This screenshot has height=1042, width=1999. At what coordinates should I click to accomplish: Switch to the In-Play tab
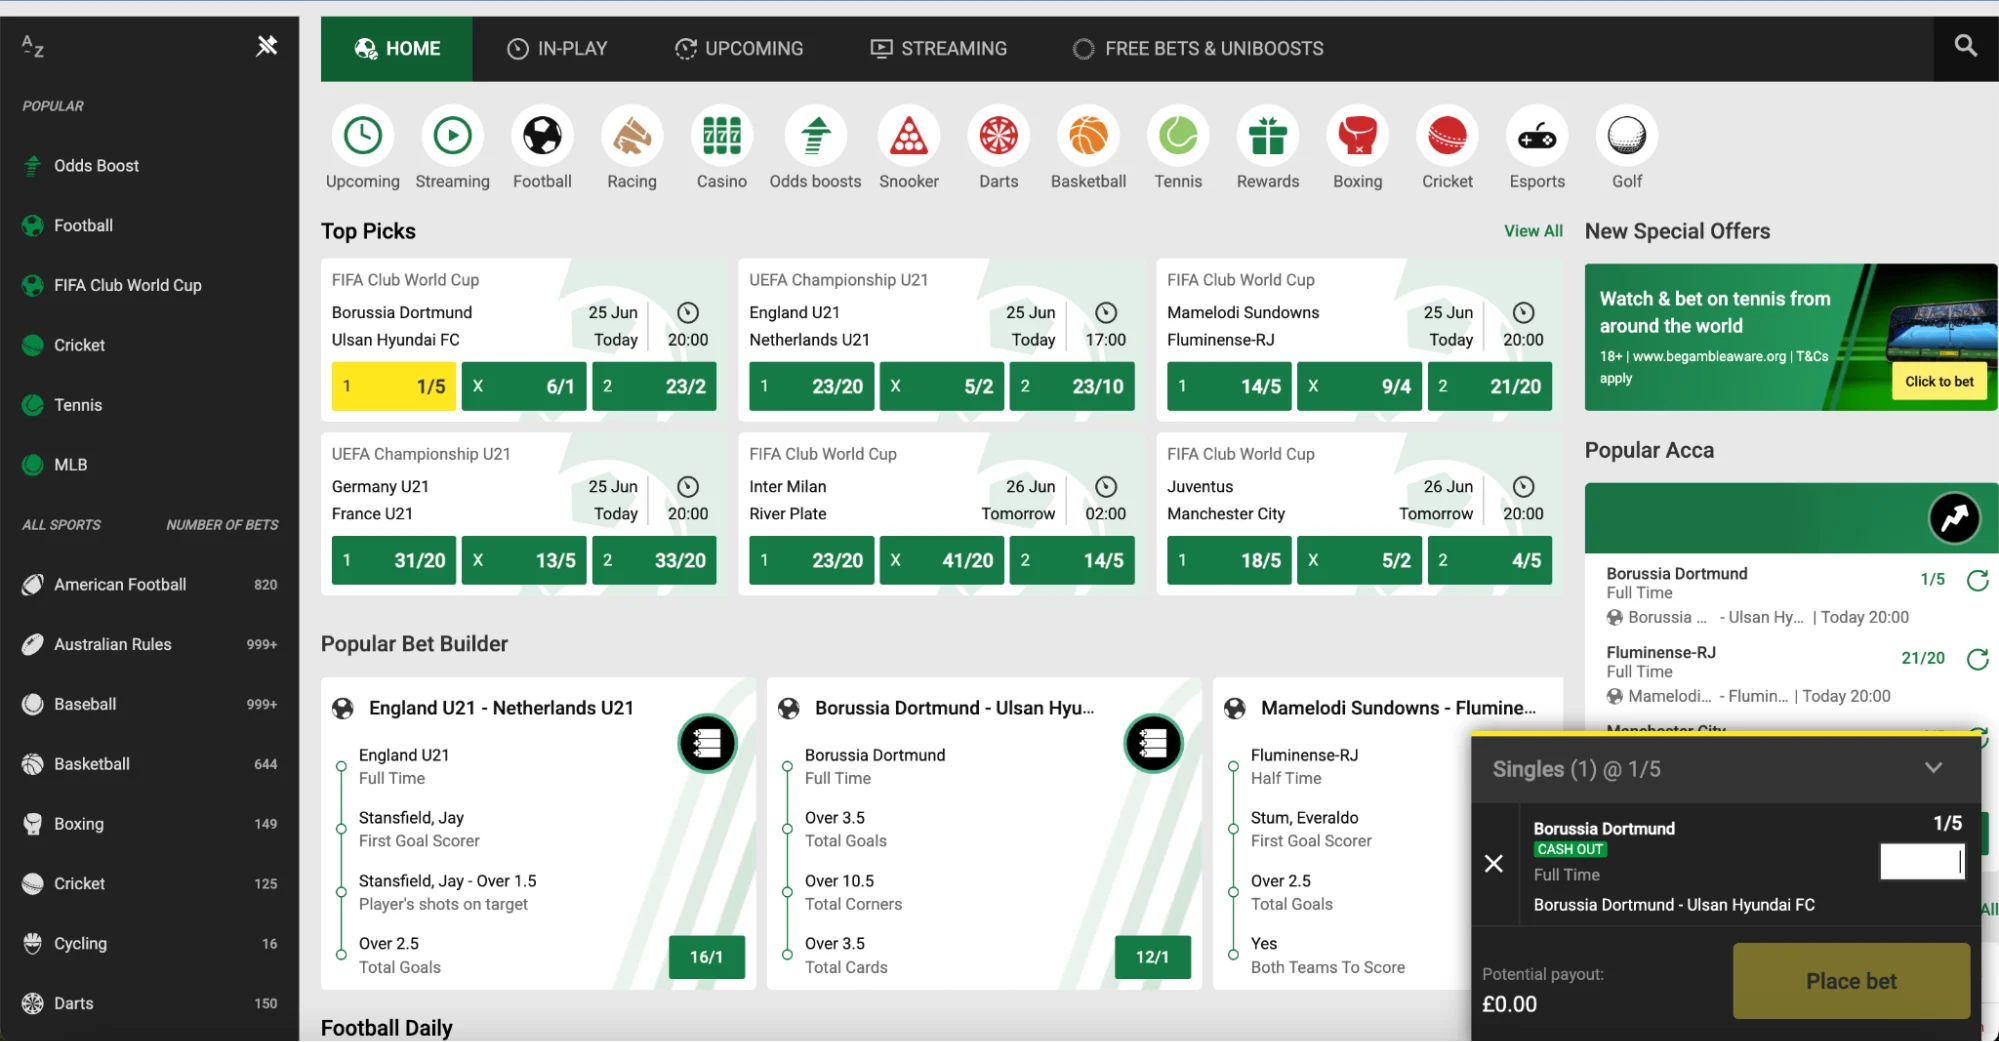tap(557, 48)
